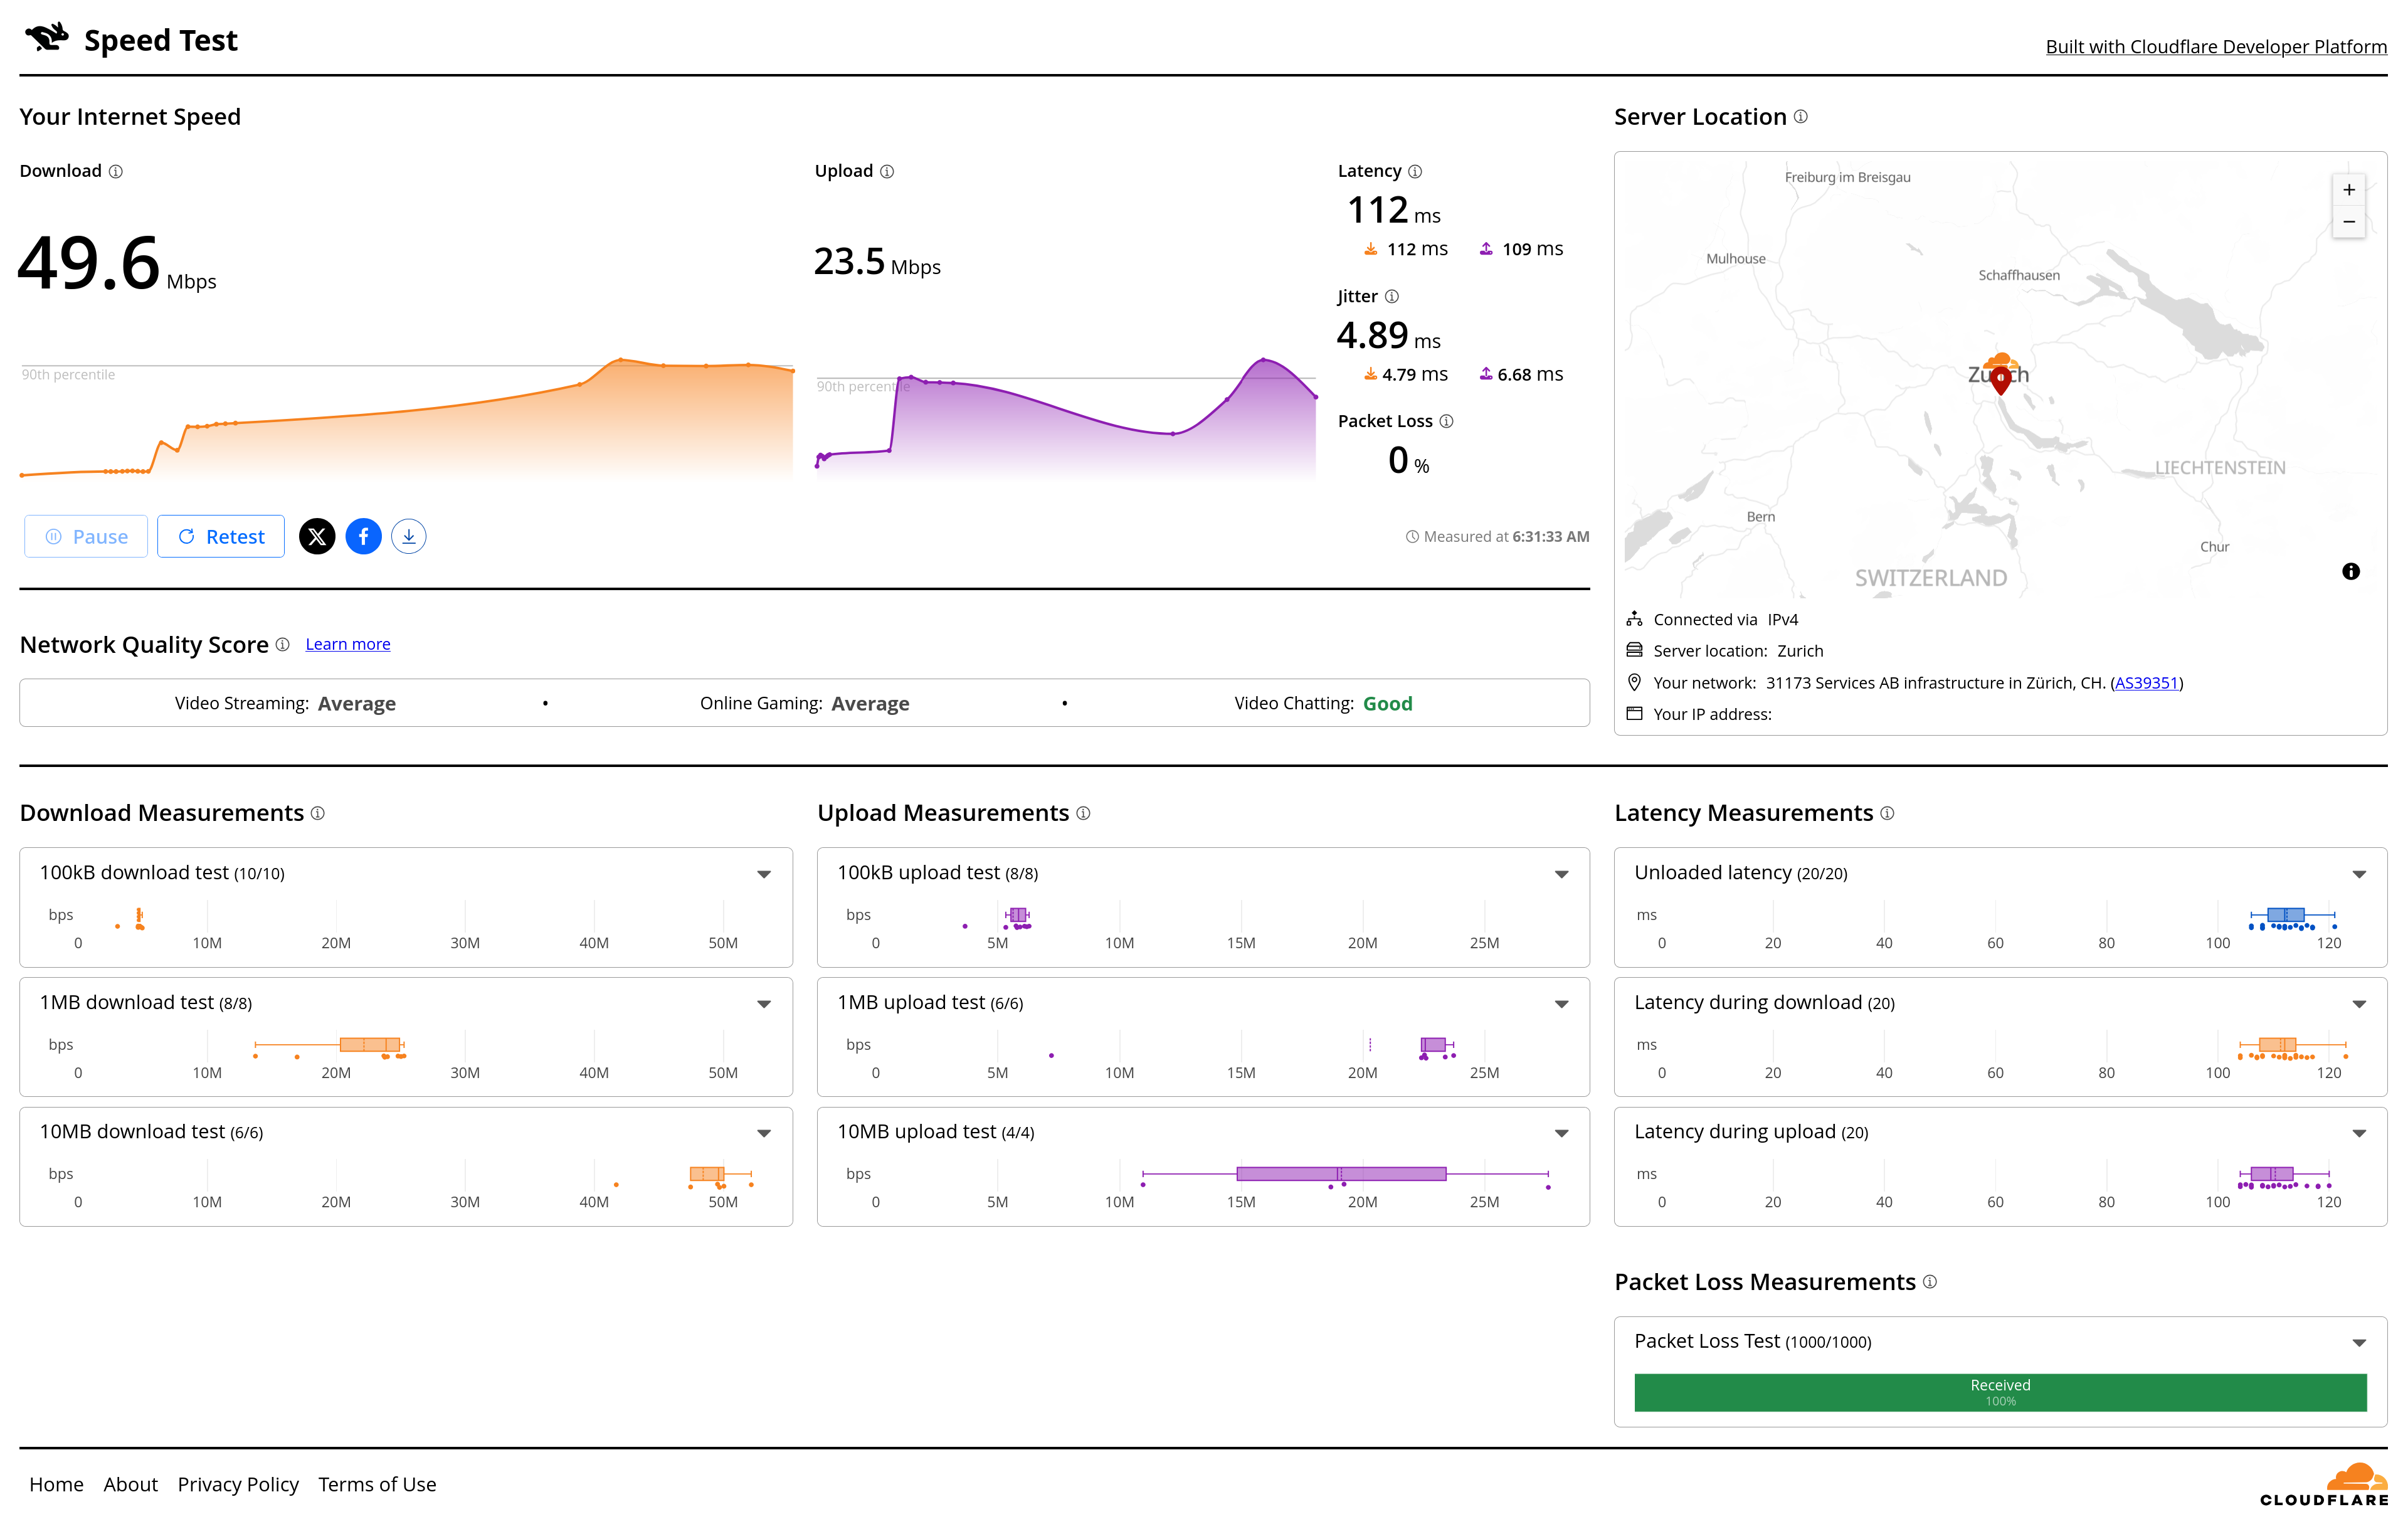Screen dimensions: 2408x1529
Task: Click the 49.6 Mbps download value
Action: pyautogui.click(x=117, y=264)
